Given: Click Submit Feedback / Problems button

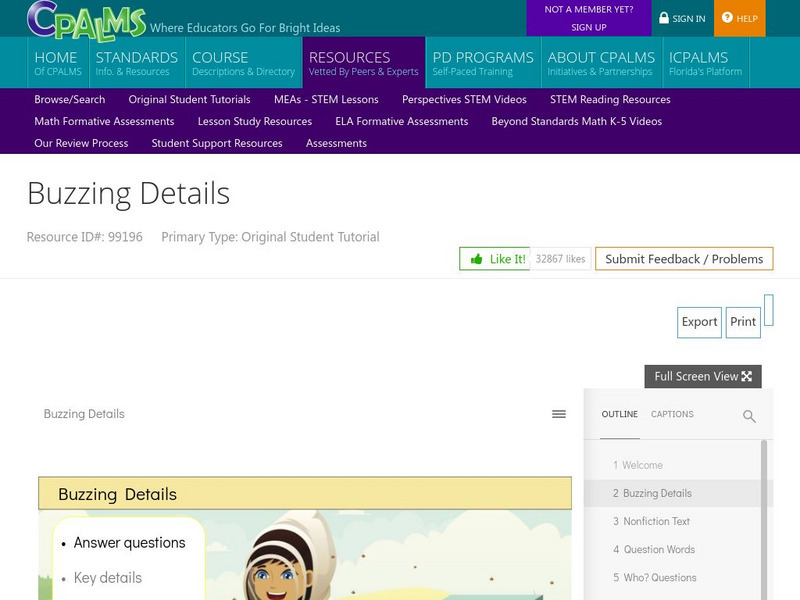Looking at the screenshot, I should click(684, 259).
